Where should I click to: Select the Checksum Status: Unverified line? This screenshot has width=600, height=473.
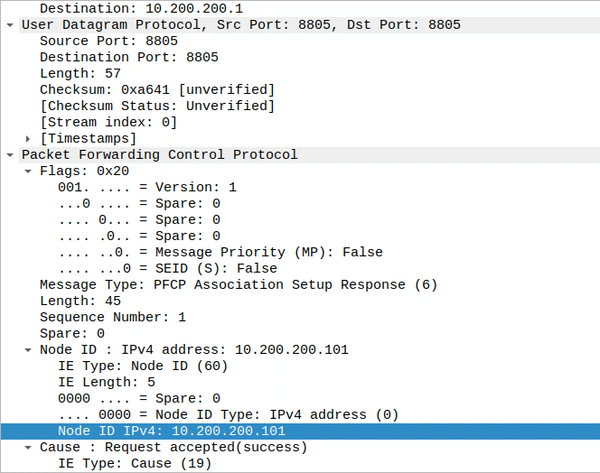click(156, 106)
